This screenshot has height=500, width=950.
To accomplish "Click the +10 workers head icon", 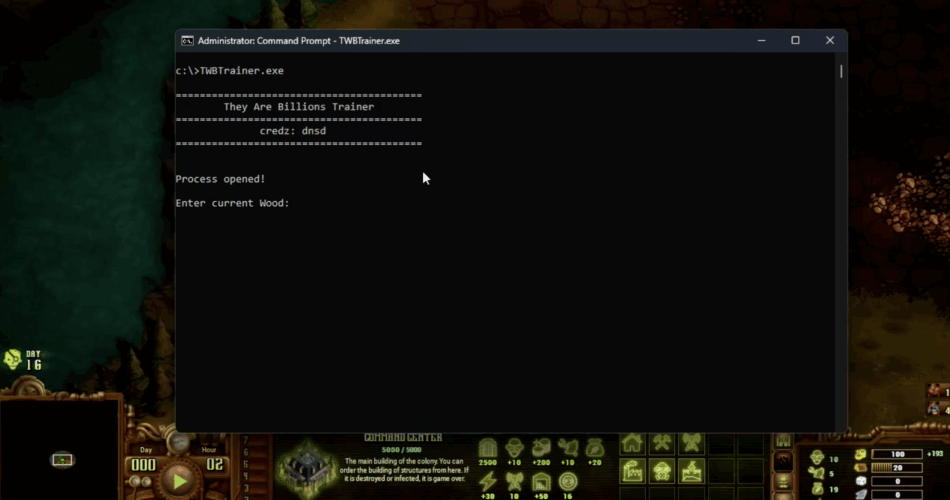I will pyautogui.click(x=514, y=448).
